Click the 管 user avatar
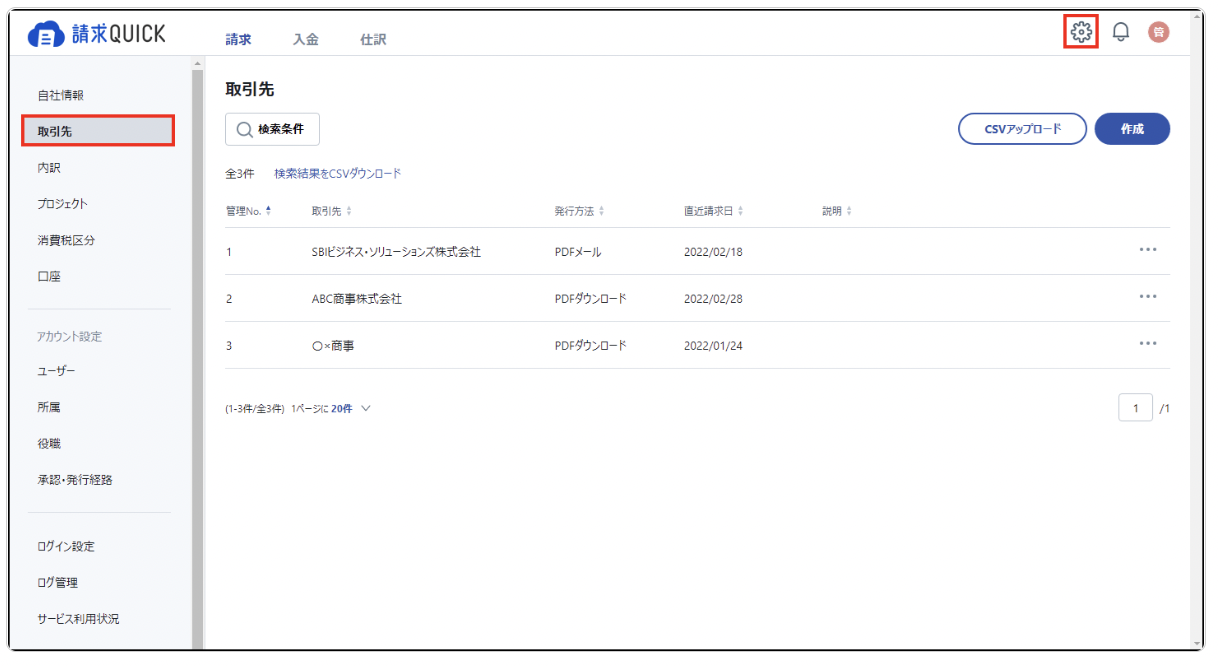The width and height of the screenshot is (1218, 666). [1158, 30]
